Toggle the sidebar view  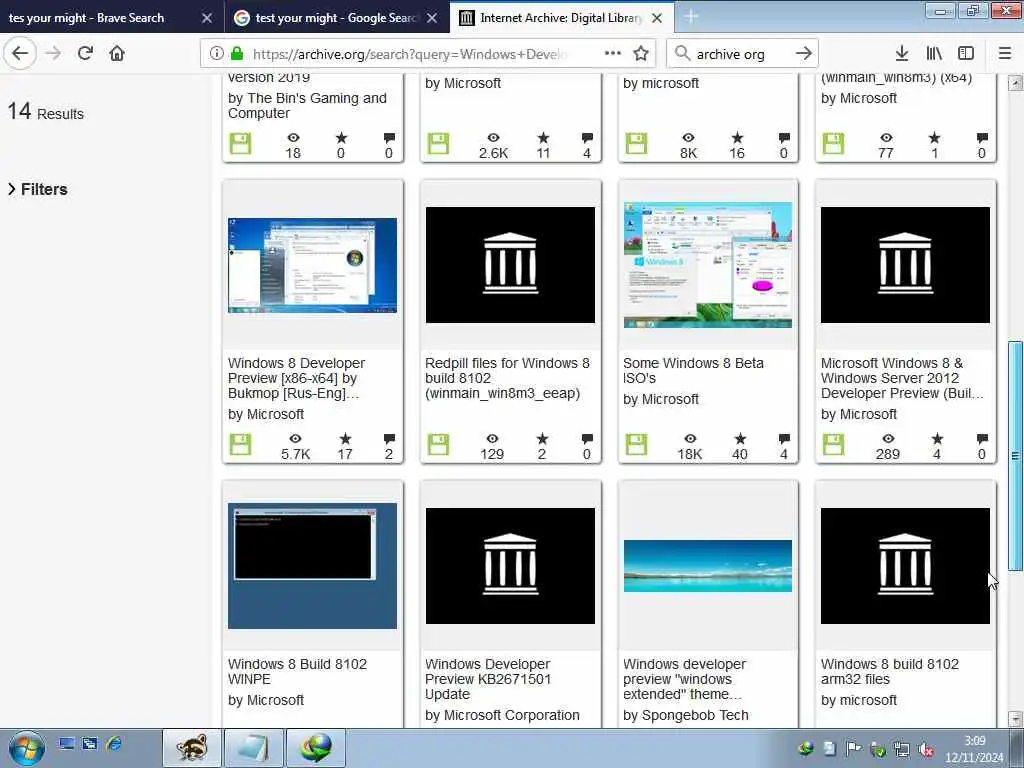pyautogui.click(x=966, y=54)
